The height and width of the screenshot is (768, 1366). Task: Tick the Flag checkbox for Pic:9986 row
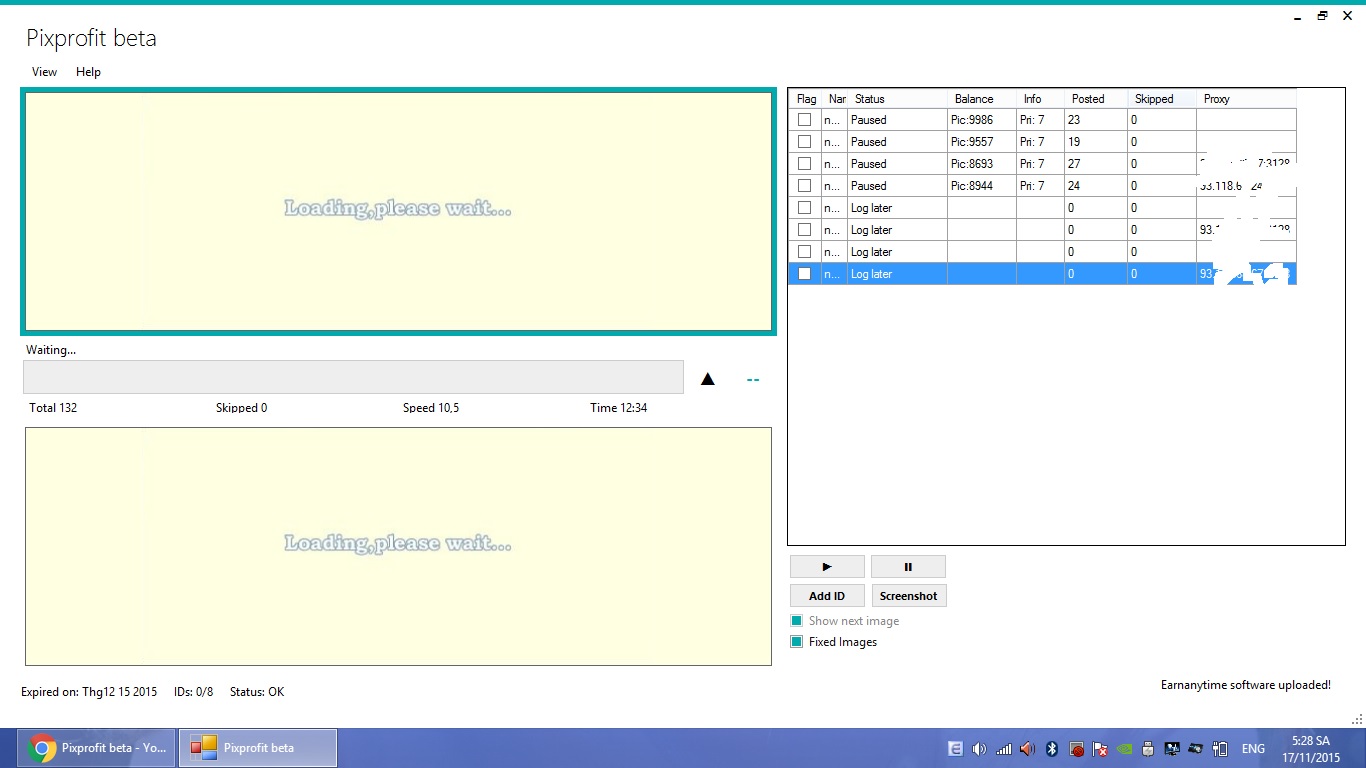804,119
